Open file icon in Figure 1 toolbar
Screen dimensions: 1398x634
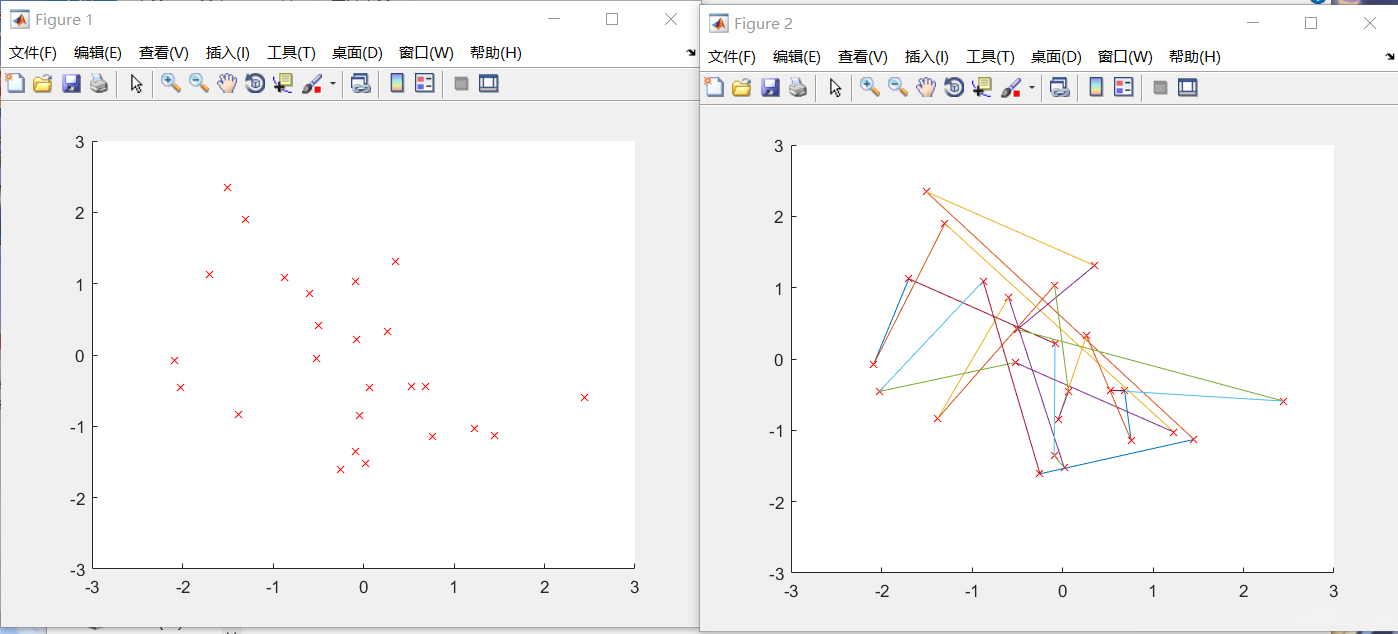[42, 84]
